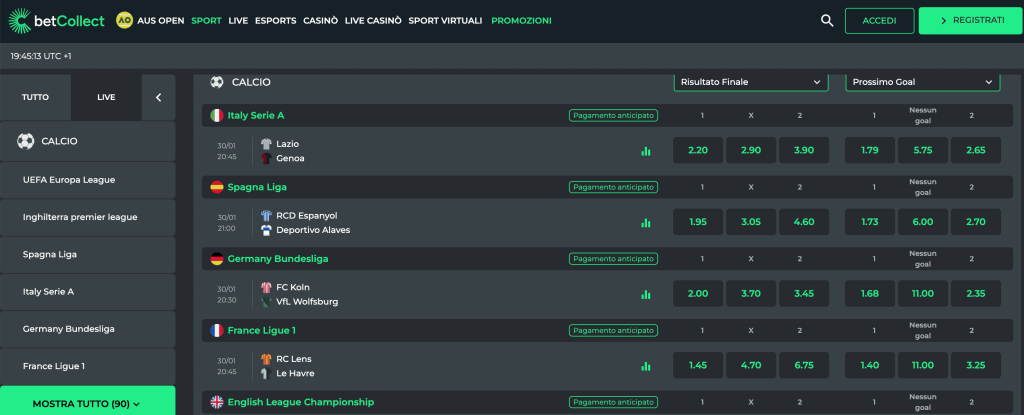Screen dimensions: 1024x415
Task: Click the RC Lens jersey icon
Action: pyautogui.click(x=266, y=359)
